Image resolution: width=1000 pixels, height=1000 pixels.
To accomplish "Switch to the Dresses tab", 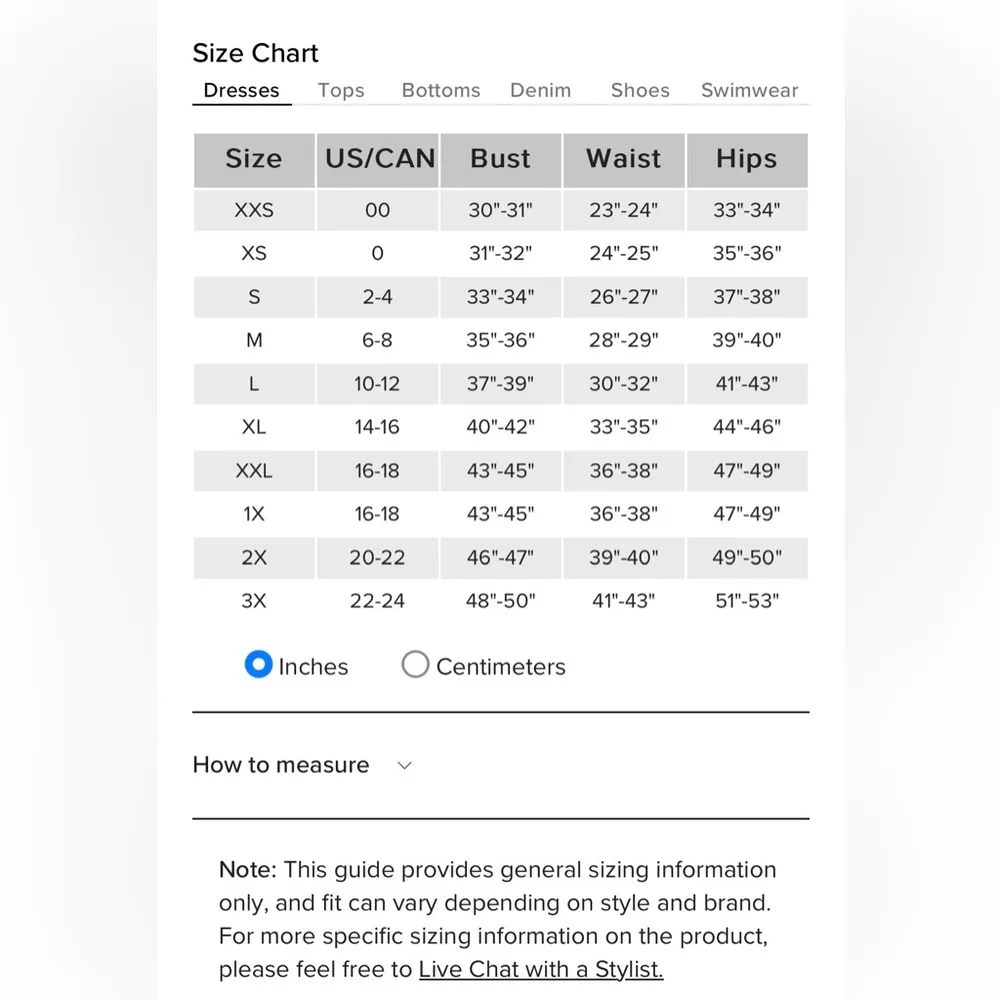I will [x=241, y=90].
